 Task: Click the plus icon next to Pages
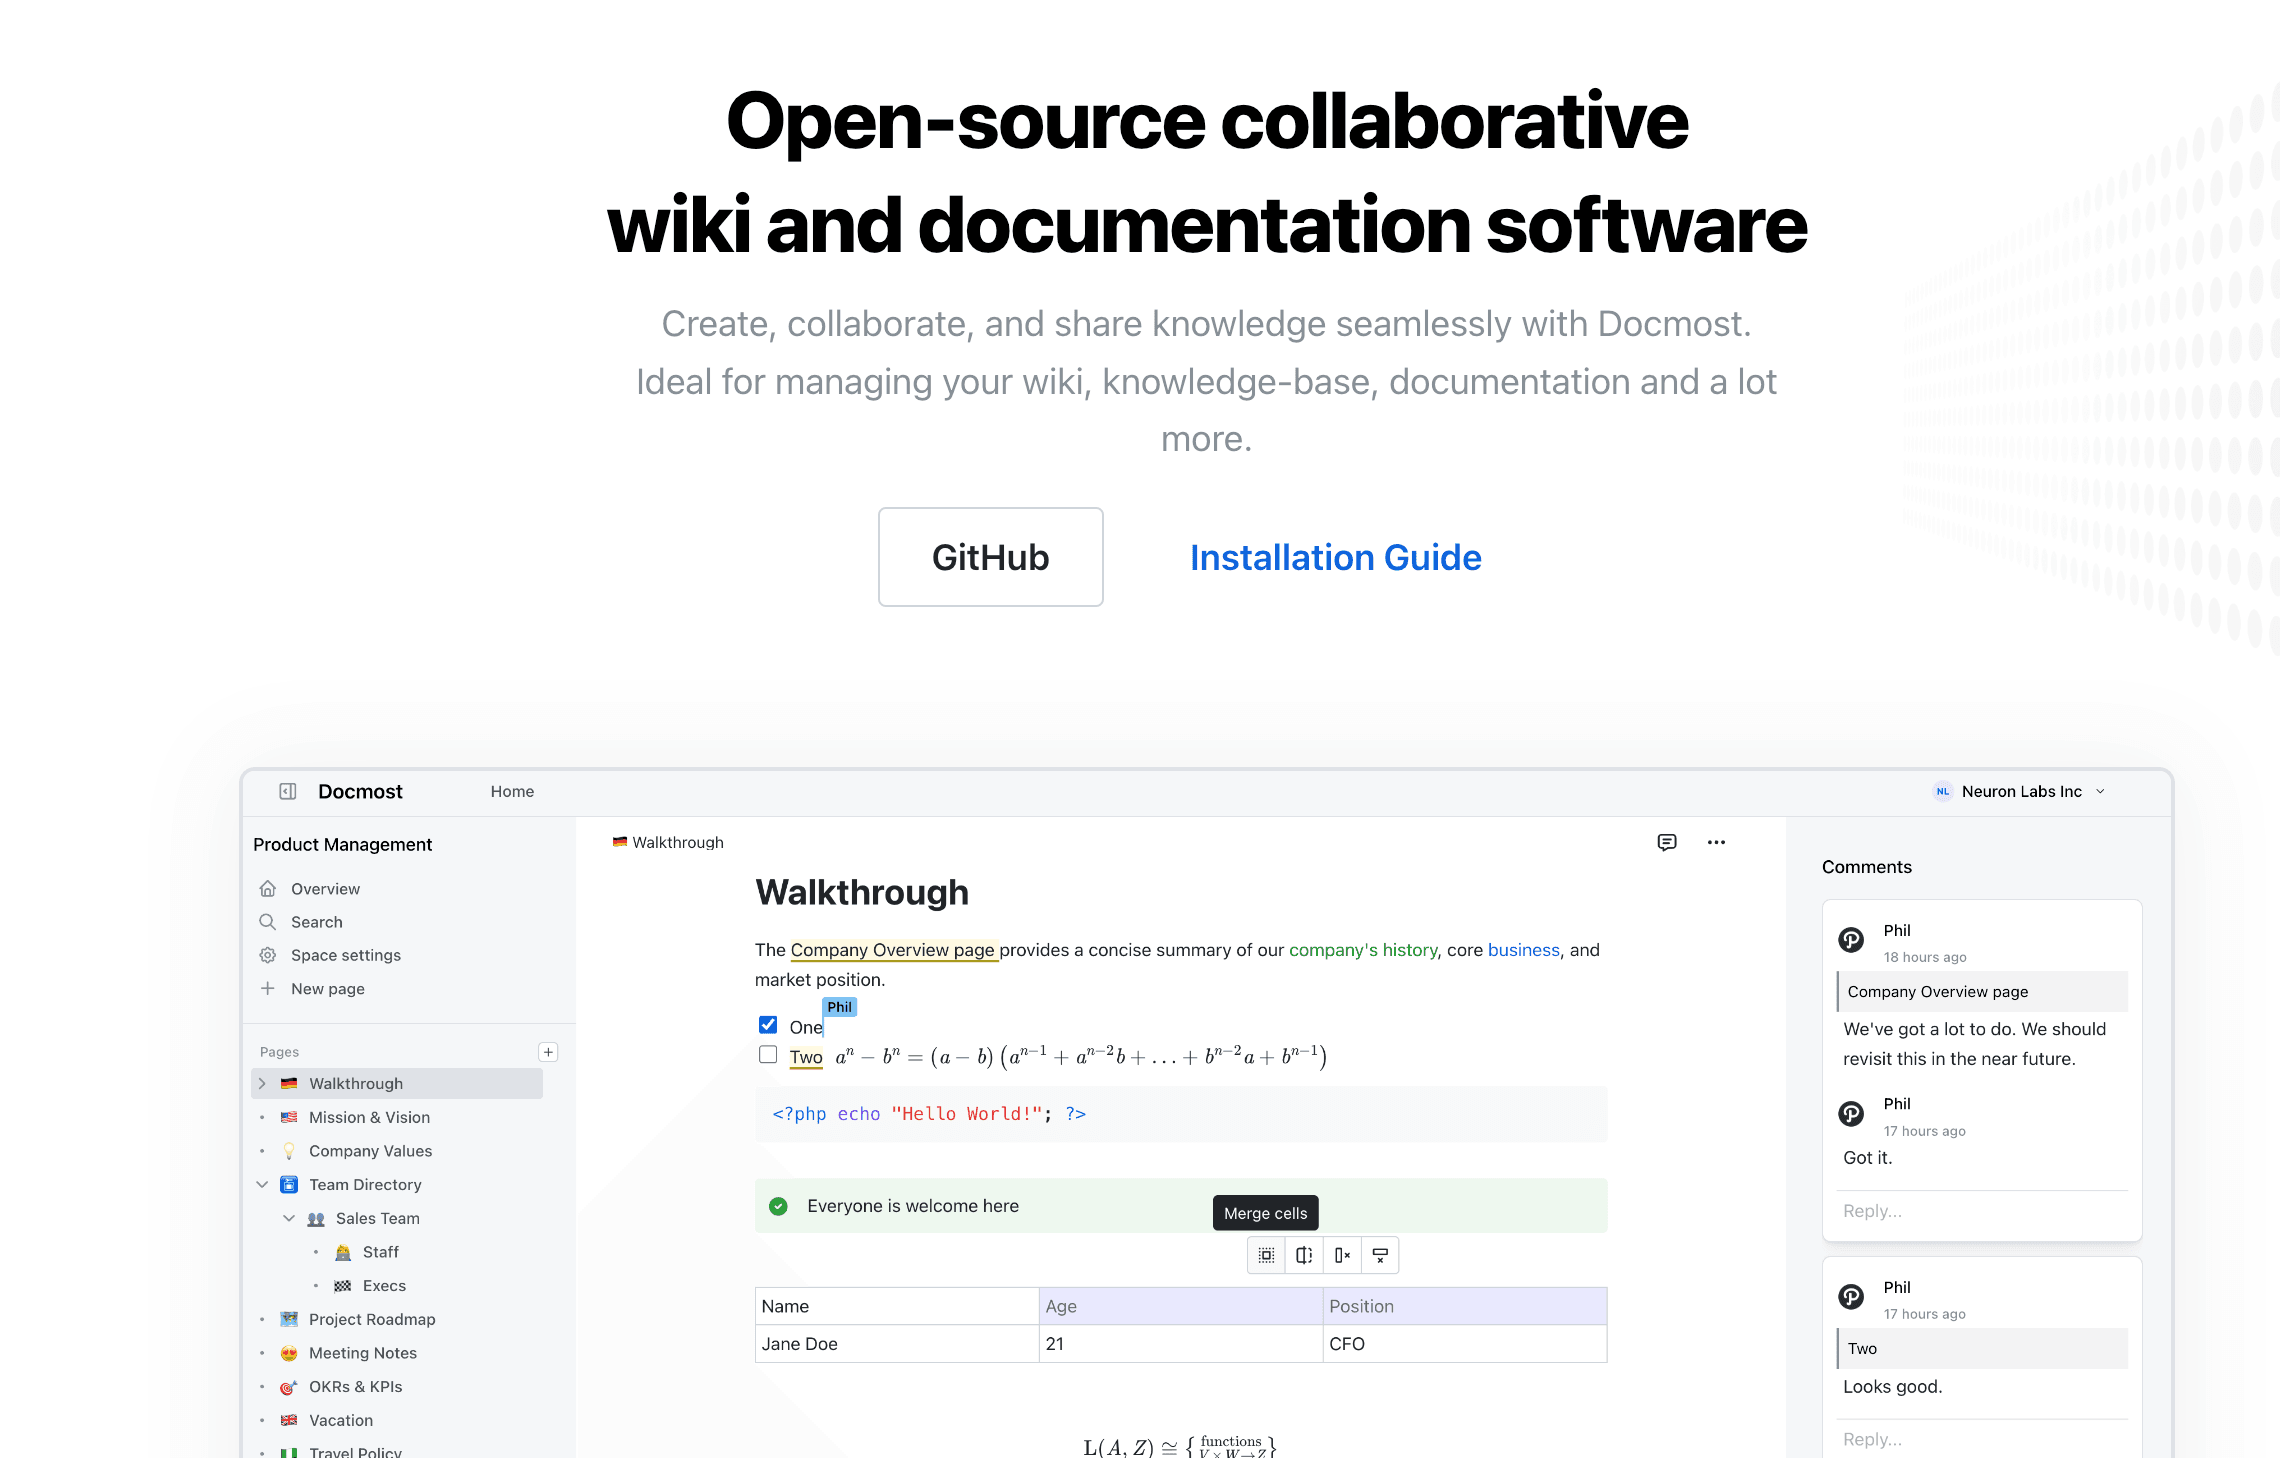pyautogui.click(x=548, y=1052)
